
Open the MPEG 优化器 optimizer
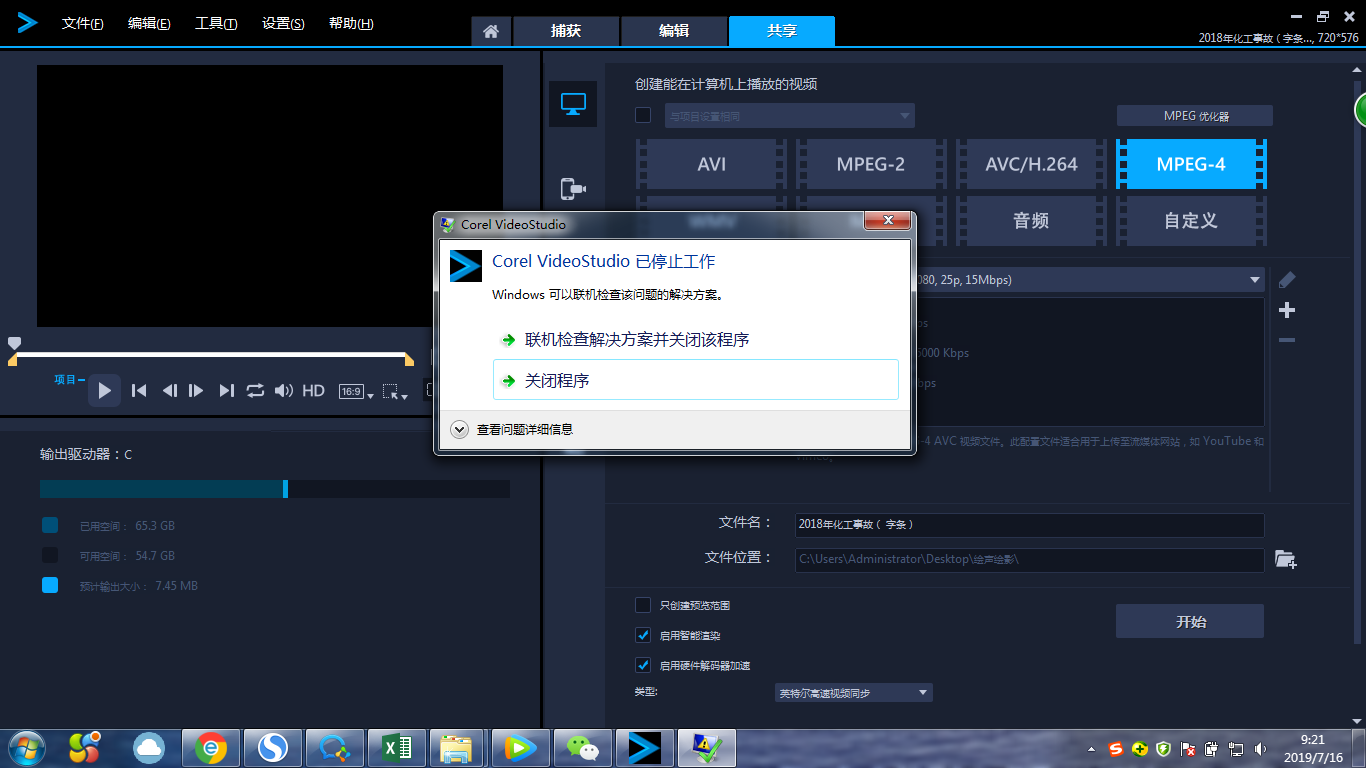pos(1195,116)
